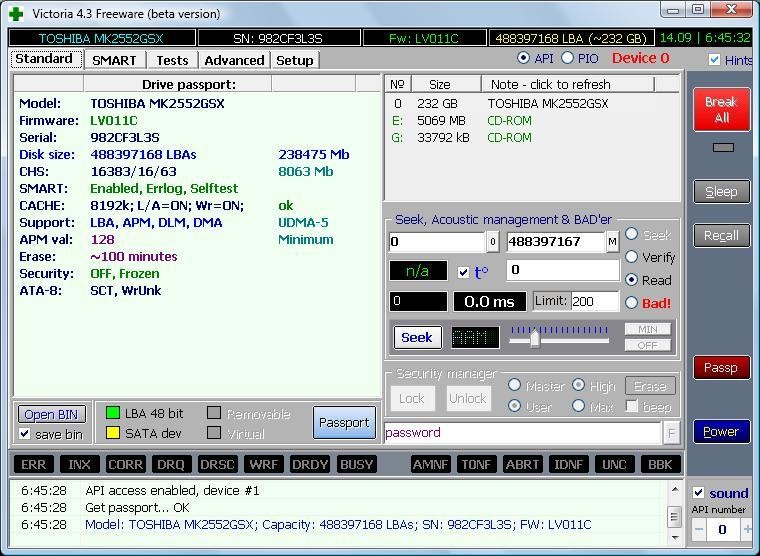
Task: Toggle the Hints checkbox
Action: tap(714, 60)
